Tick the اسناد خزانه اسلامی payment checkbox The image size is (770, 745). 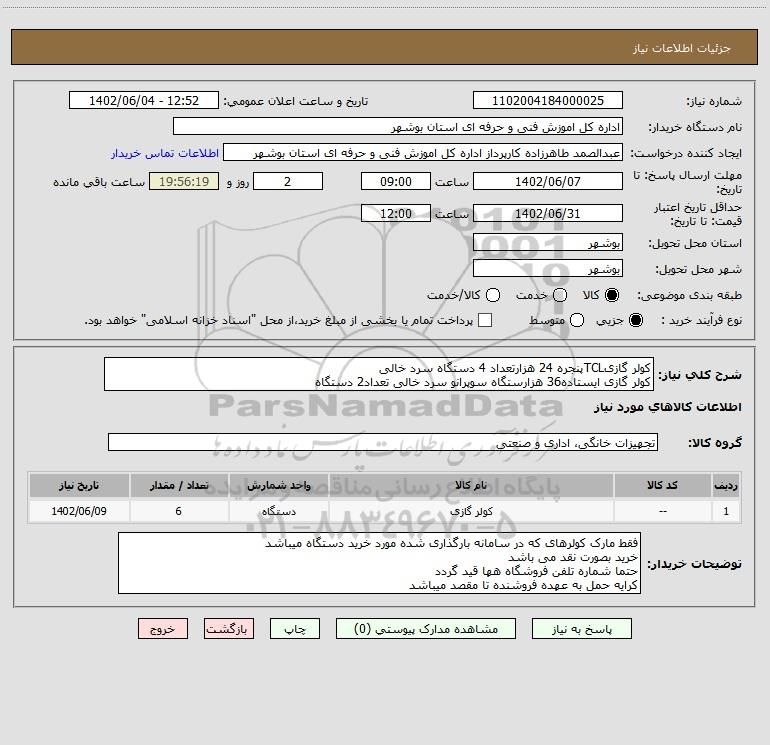pyautogui.click(x=485, y=320)
